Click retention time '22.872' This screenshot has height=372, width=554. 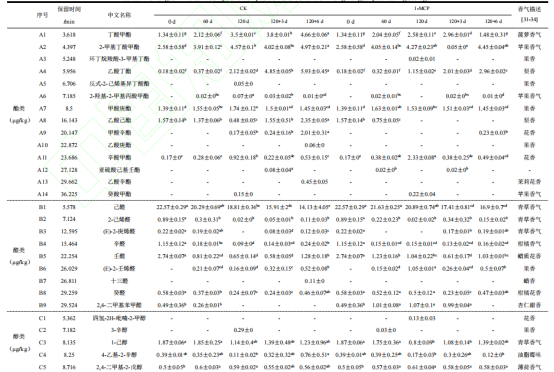(69, 145)
